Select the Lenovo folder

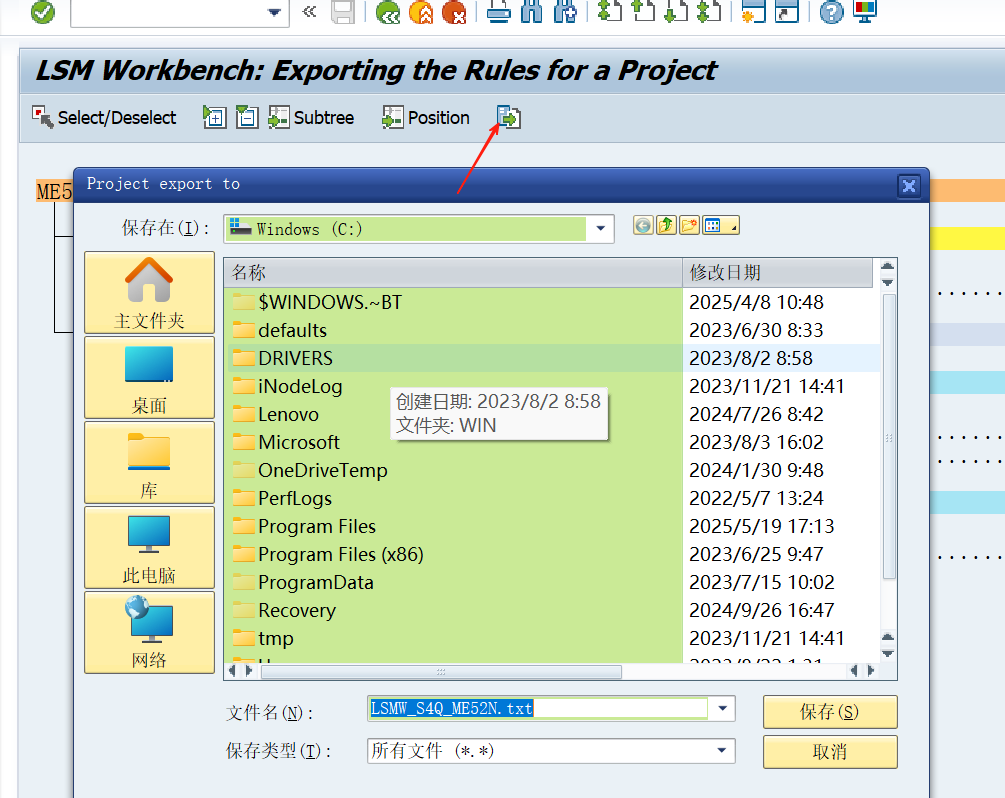[276, 414]
